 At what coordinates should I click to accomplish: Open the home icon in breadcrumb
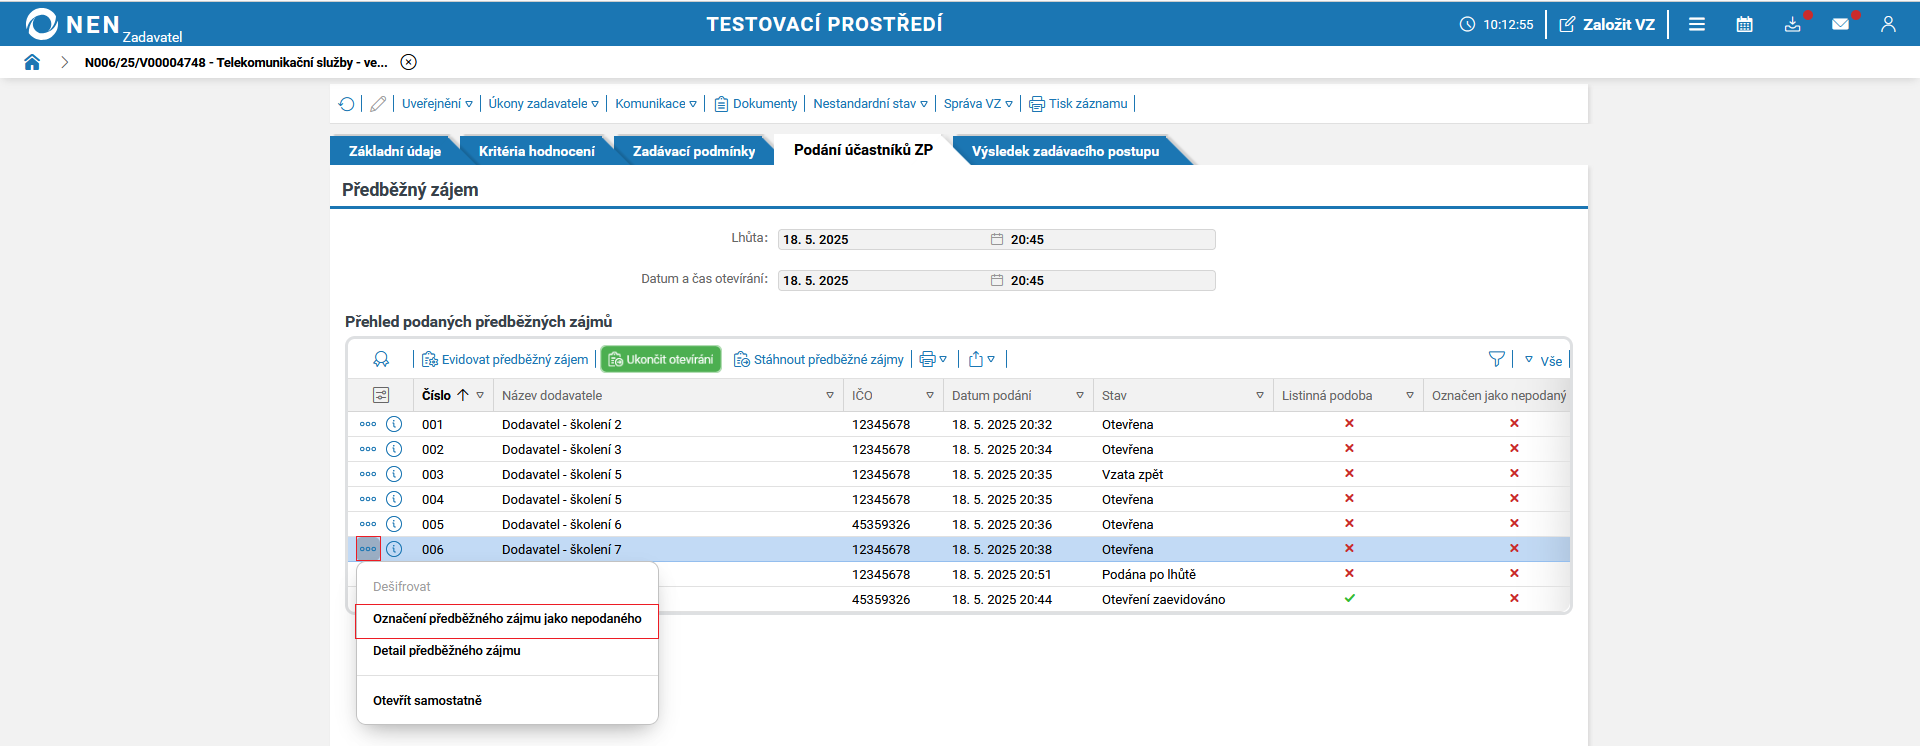click(32, 62)
